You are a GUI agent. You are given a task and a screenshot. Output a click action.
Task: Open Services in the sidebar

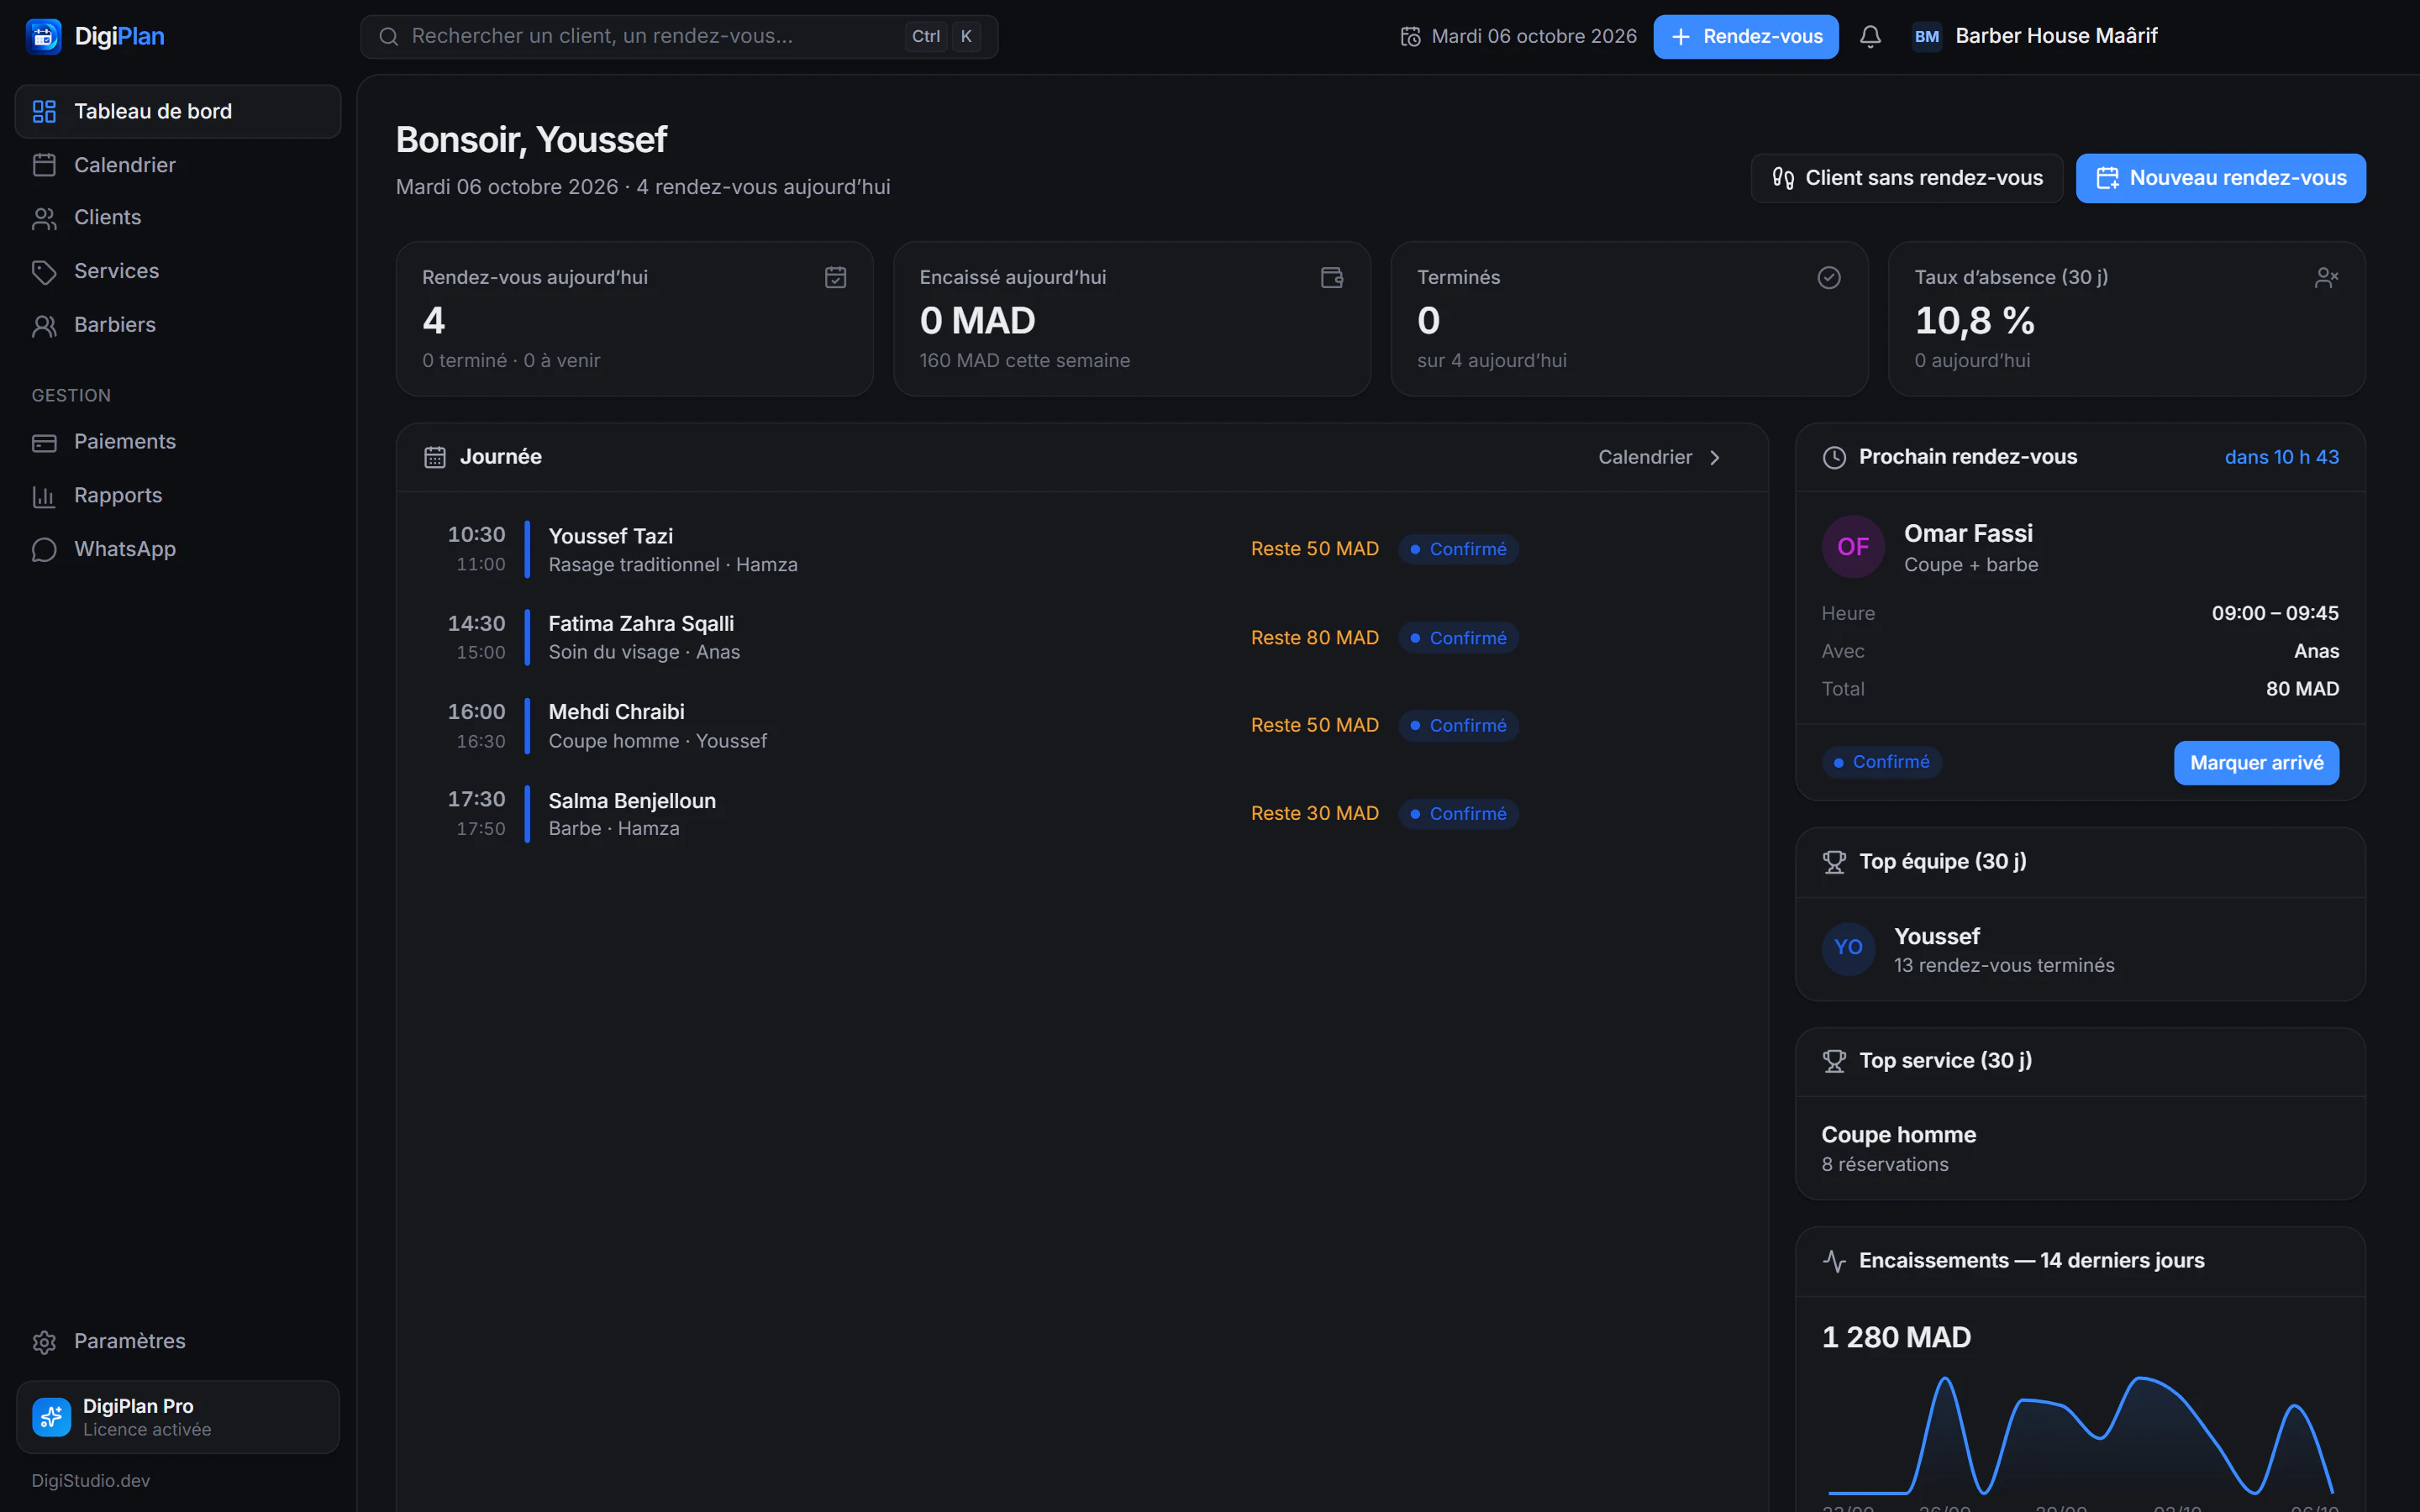pos(178,271)
